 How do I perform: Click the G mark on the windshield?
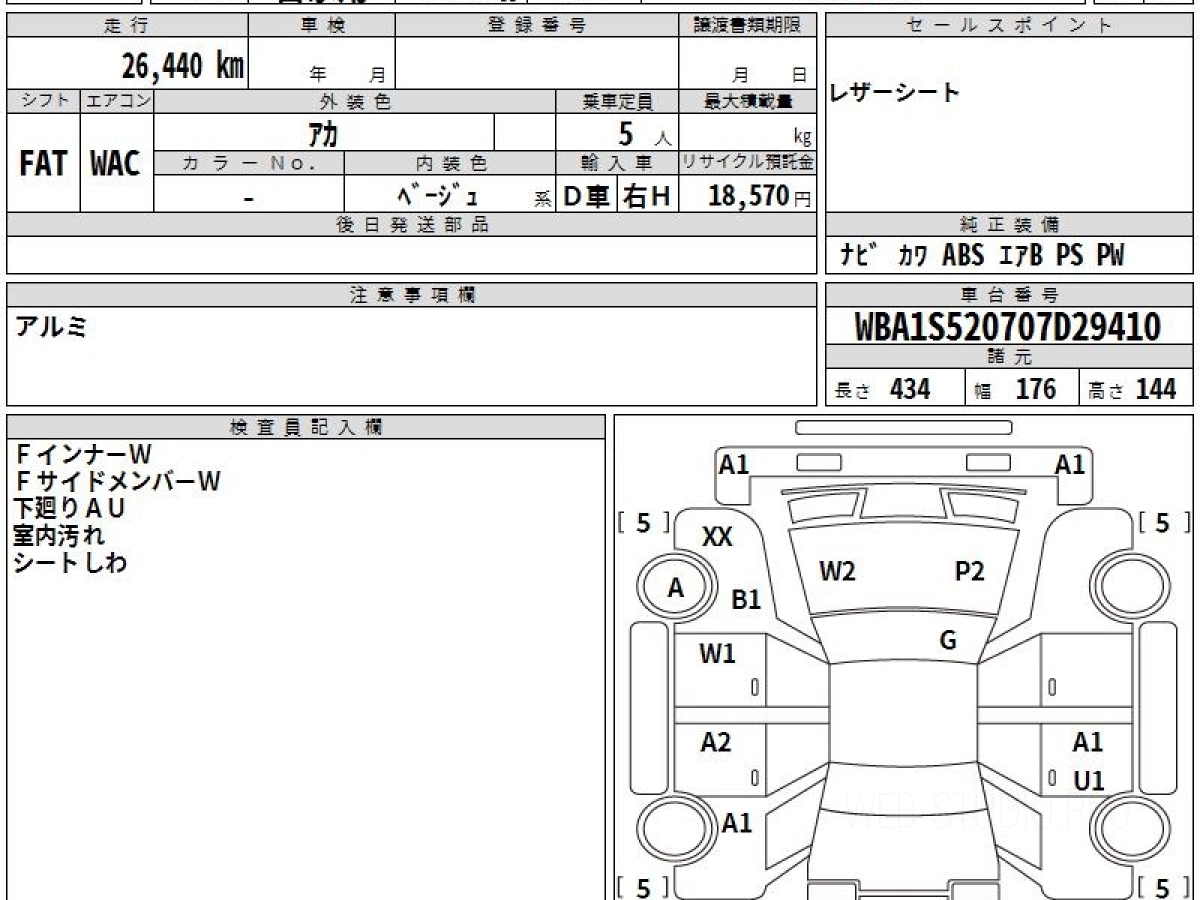(x=948, y=641)
